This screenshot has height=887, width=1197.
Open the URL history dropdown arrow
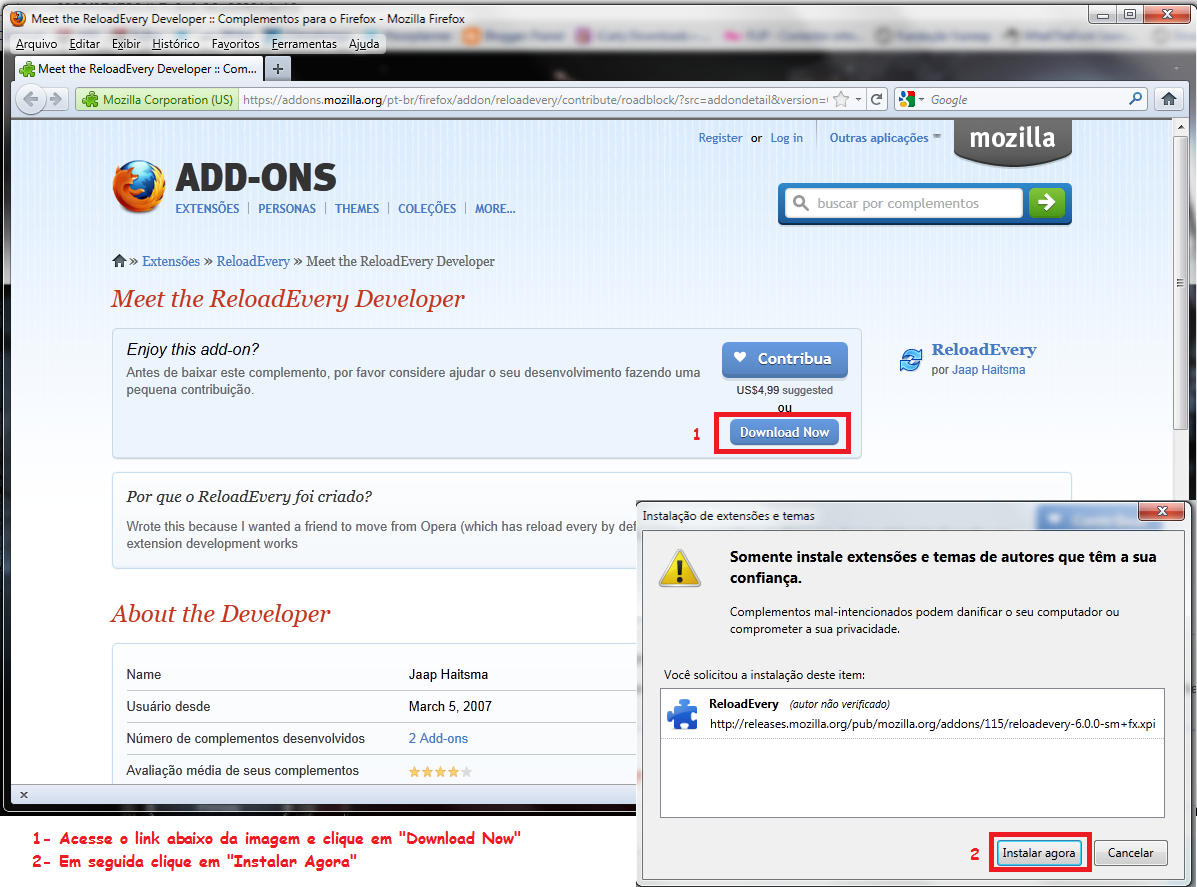tap(858, 99)
